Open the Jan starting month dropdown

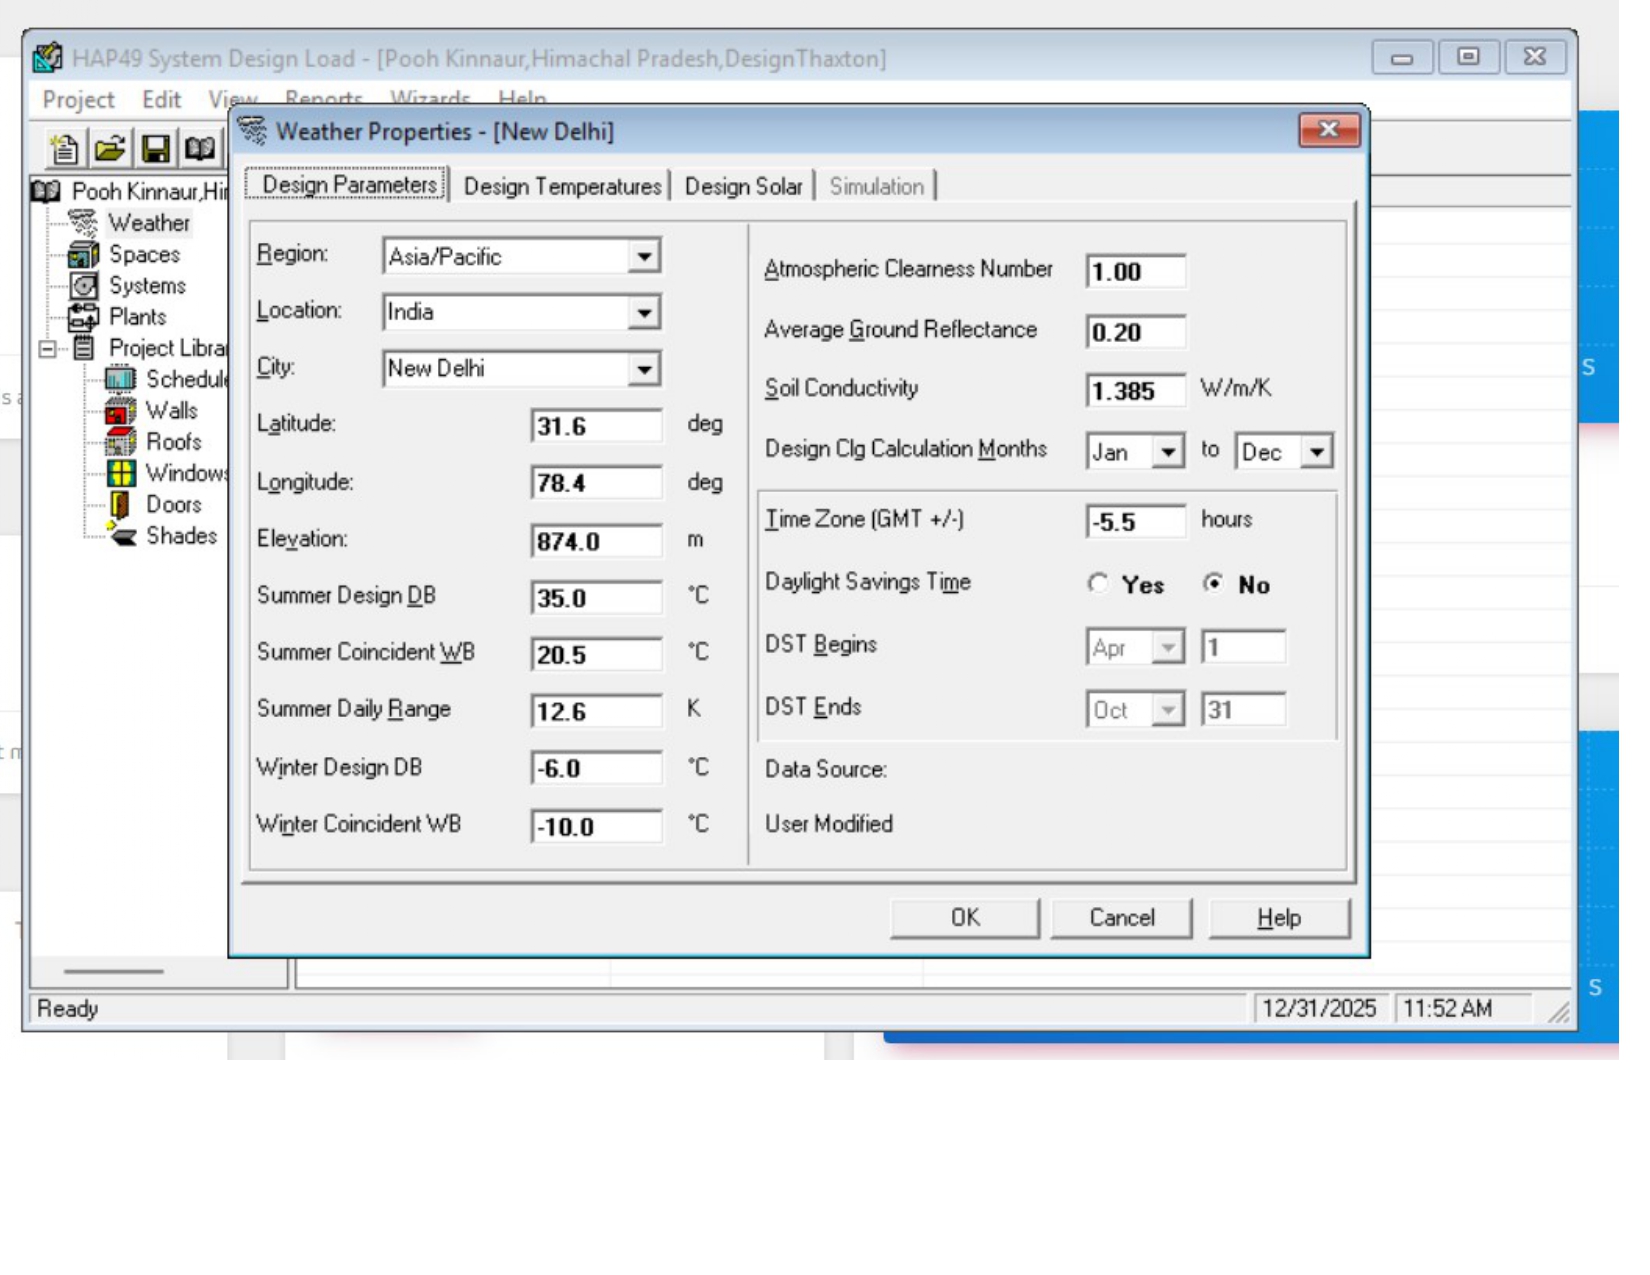(1167, 452)
